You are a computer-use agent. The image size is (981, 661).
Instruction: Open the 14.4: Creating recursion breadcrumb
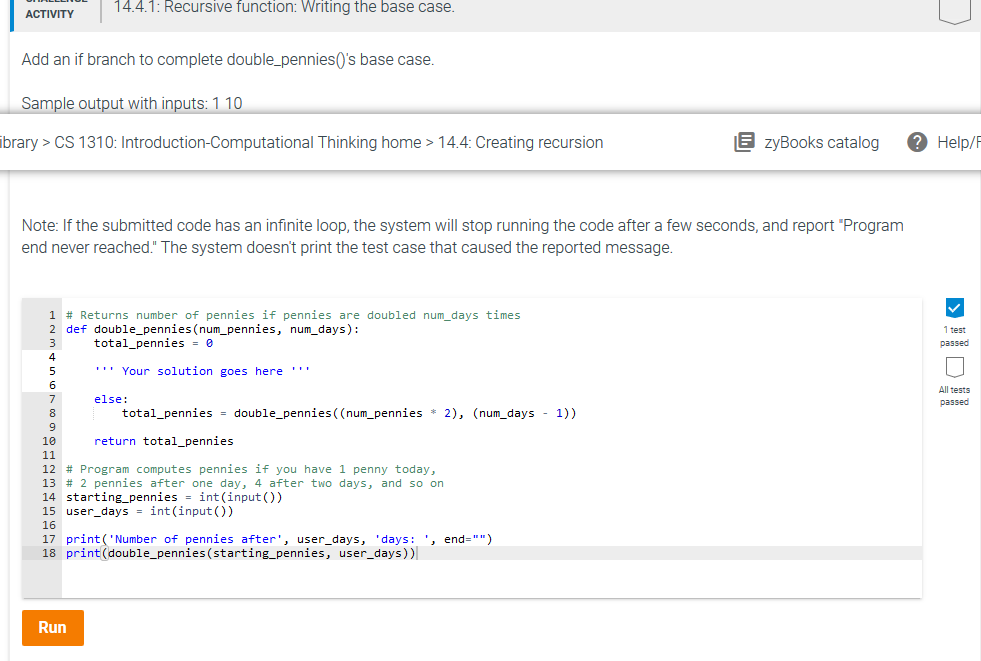coord(521,143)
